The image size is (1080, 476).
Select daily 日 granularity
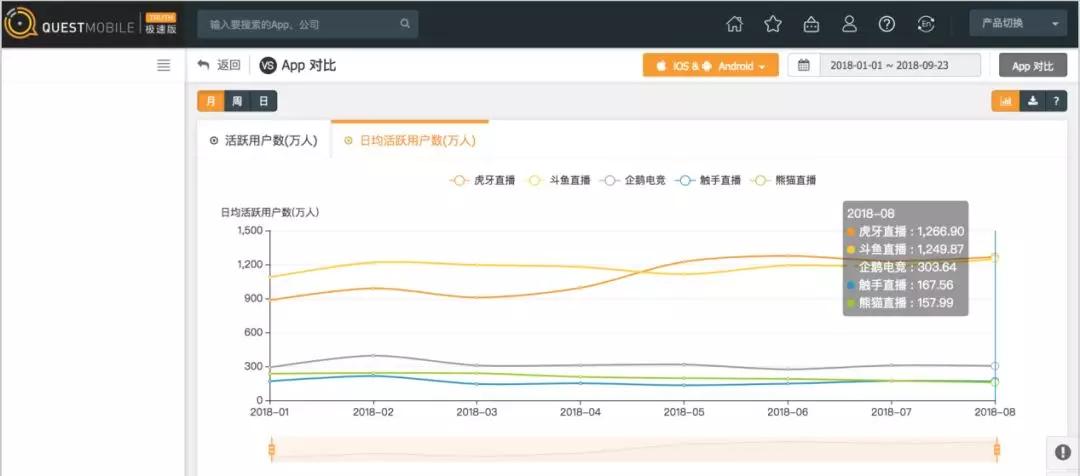pyautogui.click(x=263, y=101)
